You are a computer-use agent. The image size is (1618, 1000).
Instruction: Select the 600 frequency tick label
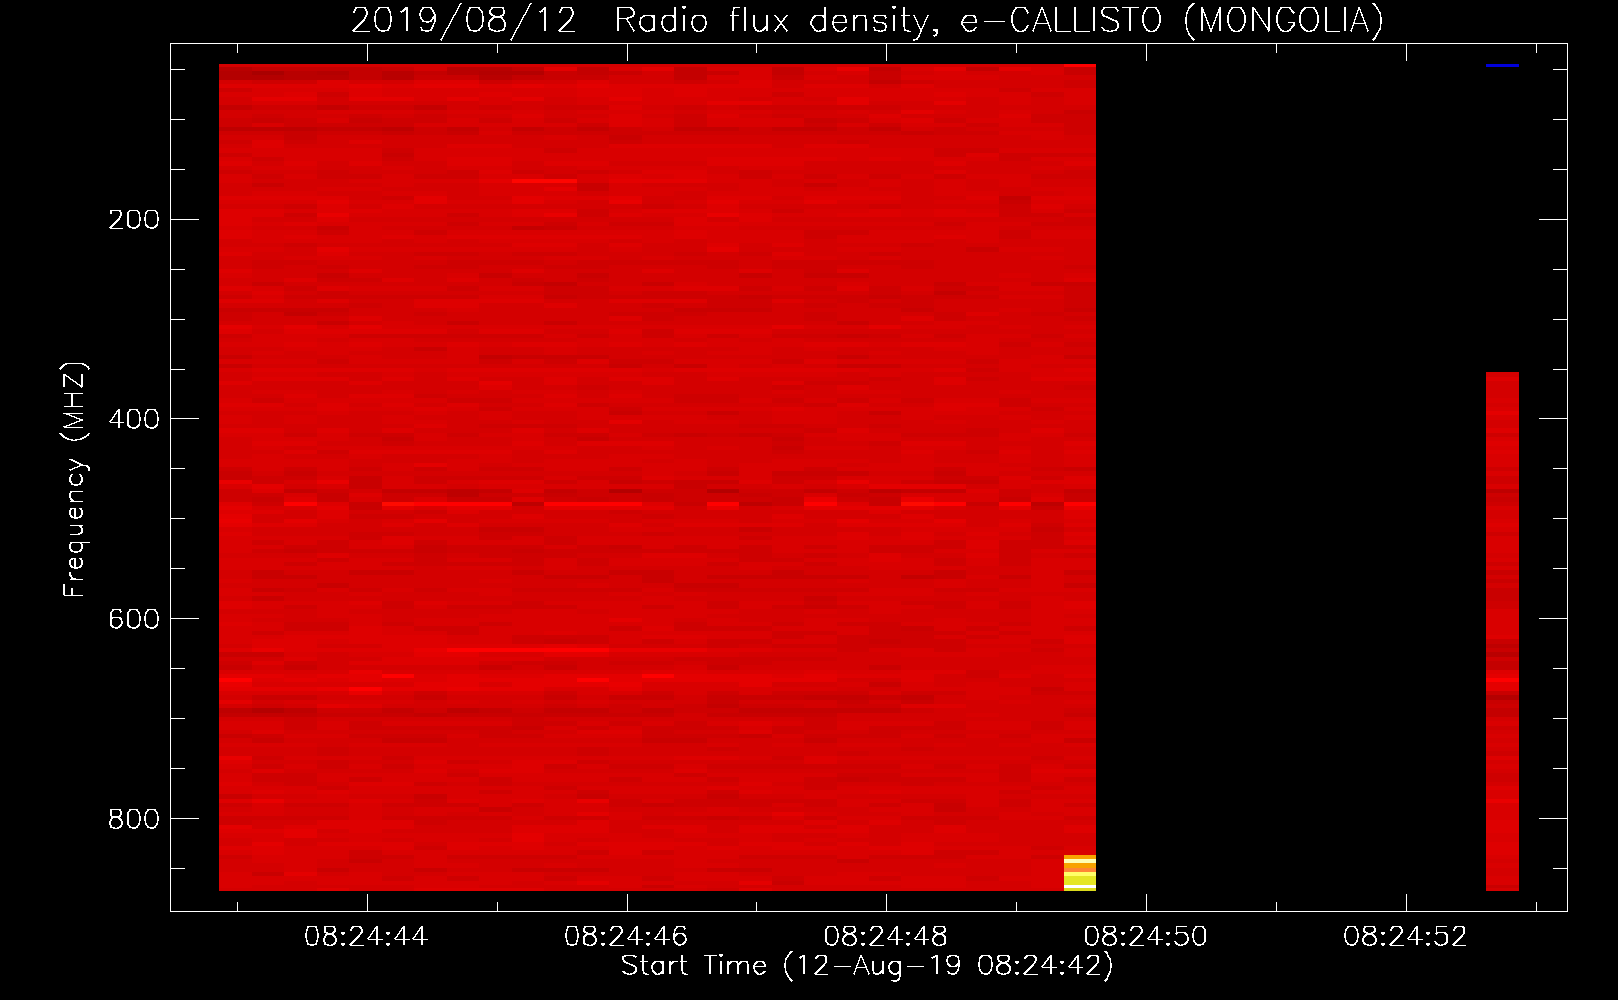click(x=134, y=619)
